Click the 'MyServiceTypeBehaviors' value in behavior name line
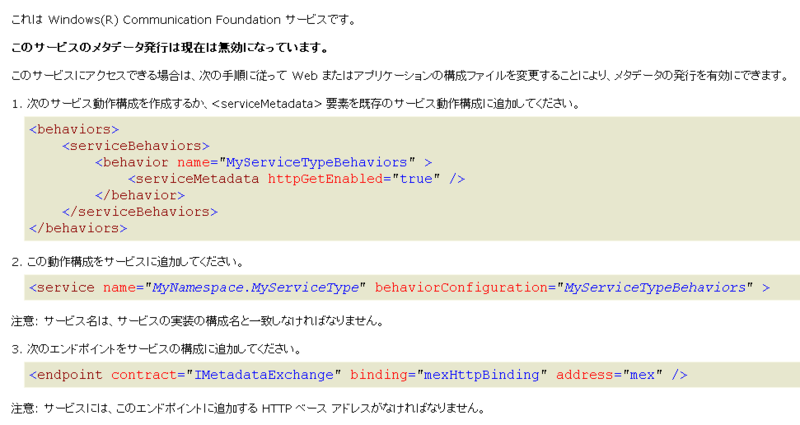This screenshot has height=425, width=800. (x=316, y=162)
